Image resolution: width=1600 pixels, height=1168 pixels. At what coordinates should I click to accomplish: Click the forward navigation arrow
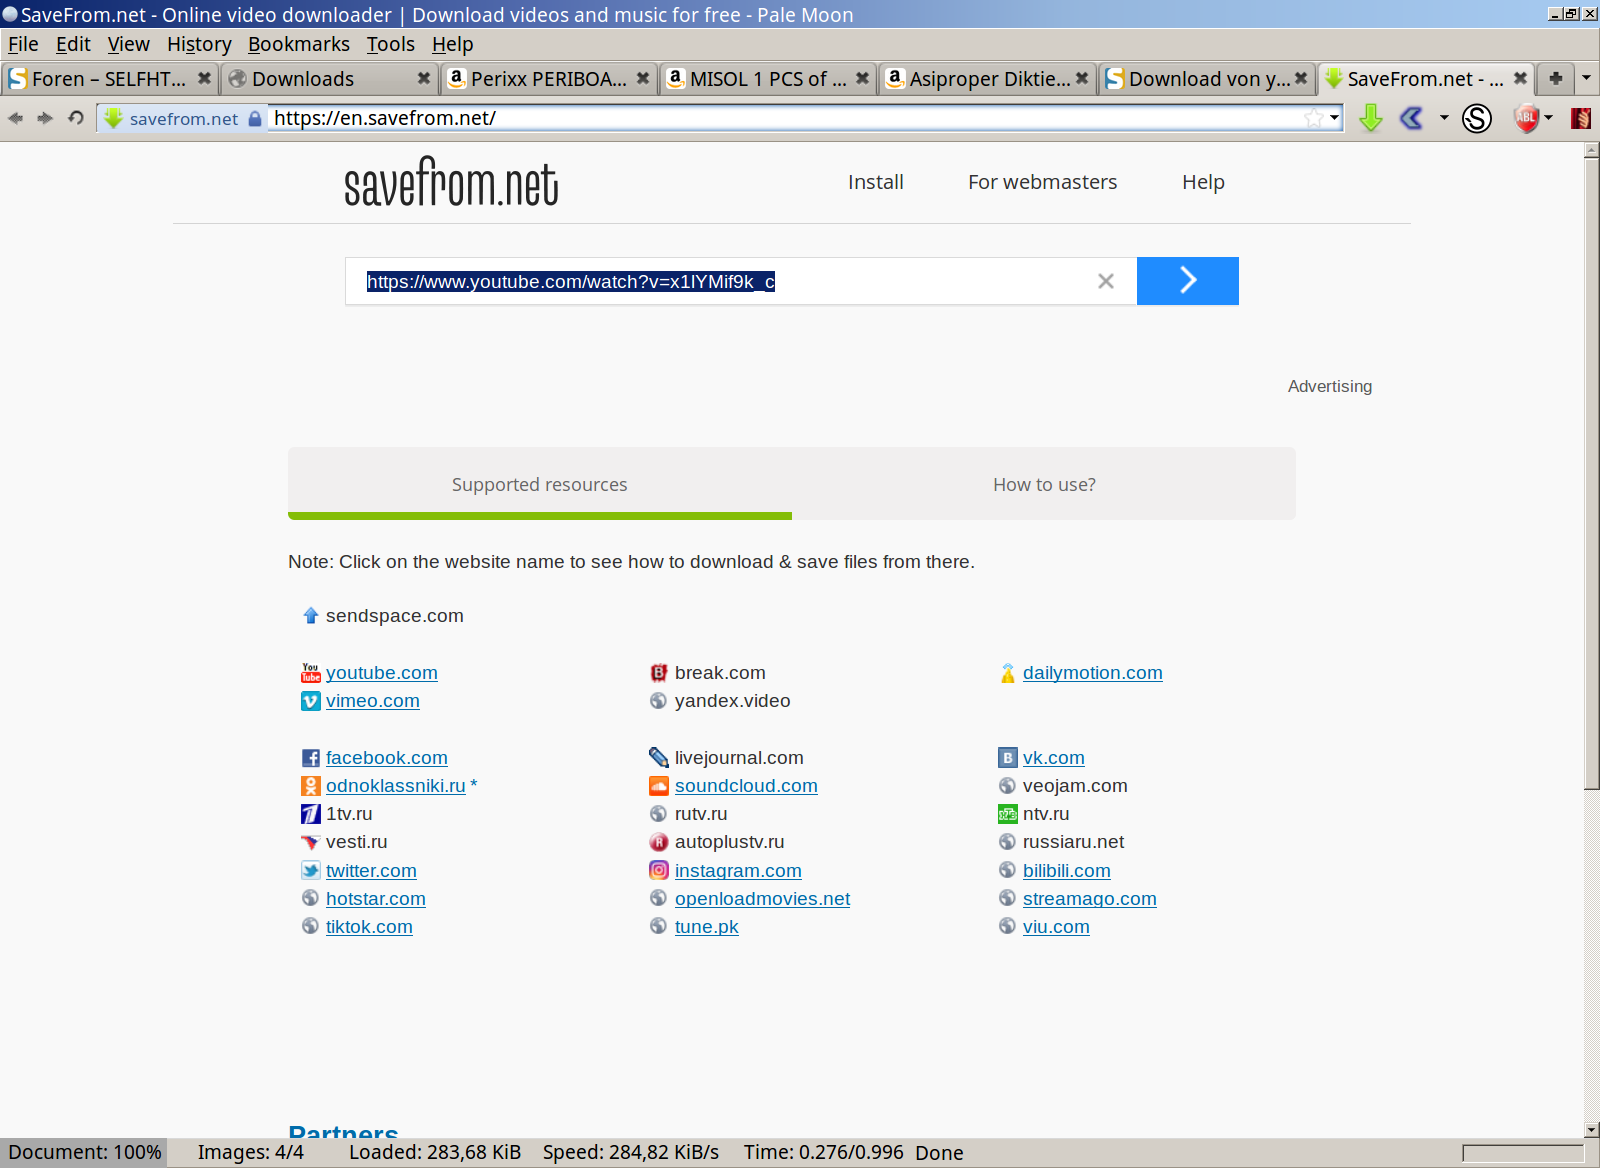point(45,117)
